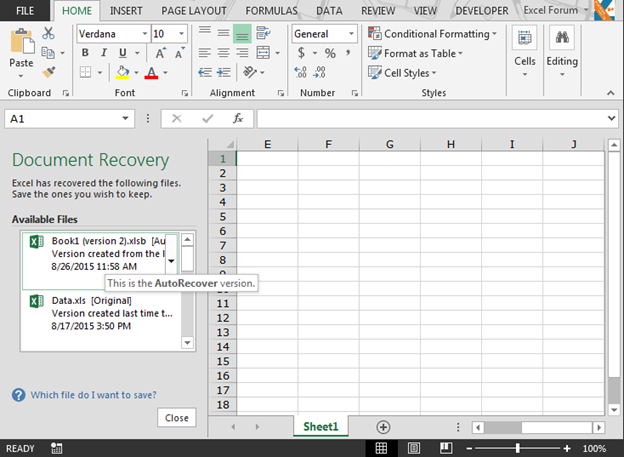This screenshot has width=624, height=457.
Task: Collapse the ribbon
Action: (610, 93)
